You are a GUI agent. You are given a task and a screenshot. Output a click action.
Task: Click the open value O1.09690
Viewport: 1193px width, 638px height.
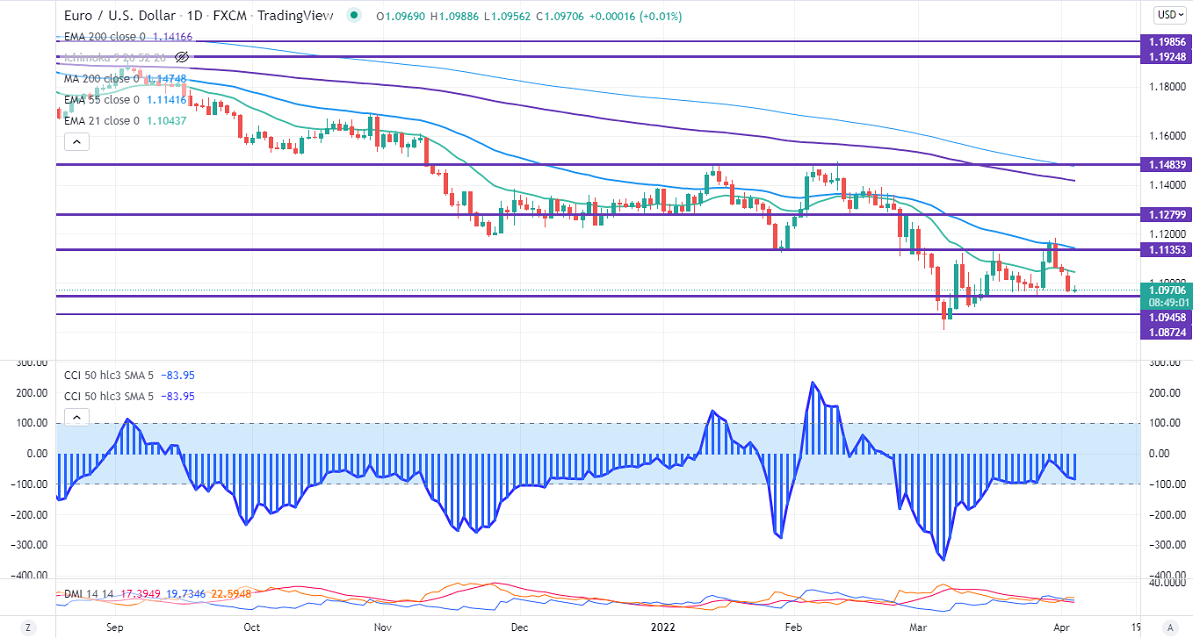(x=402, y=16)
